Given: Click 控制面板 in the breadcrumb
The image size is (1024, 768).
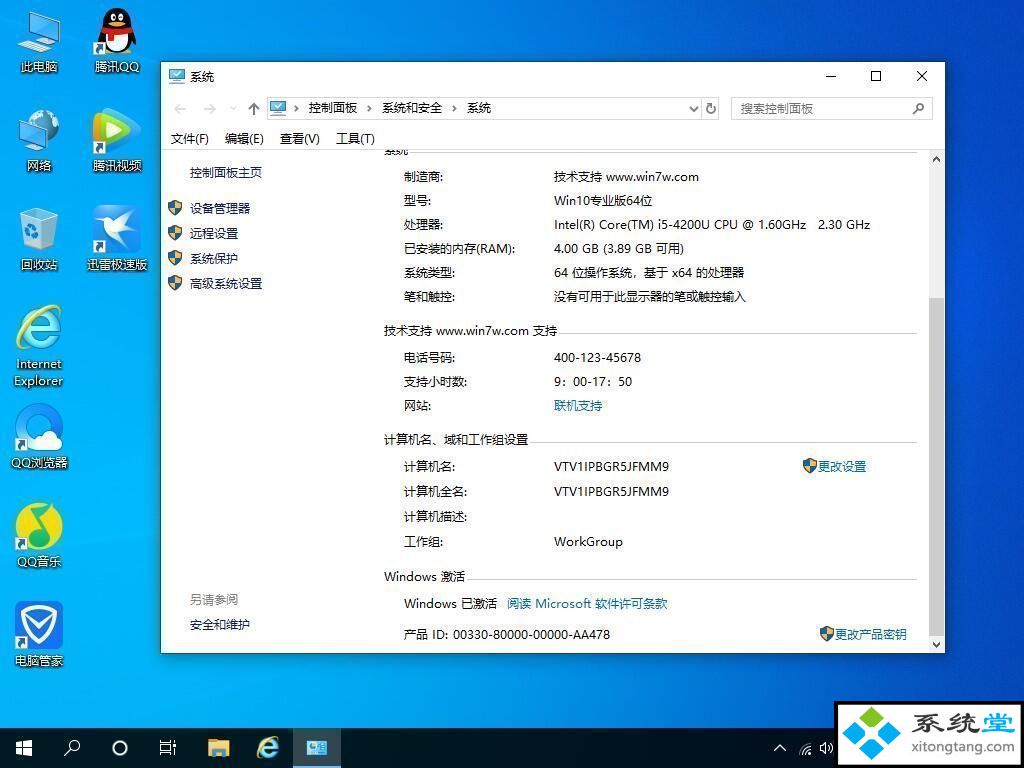Looking at the screenshot, I should click(333, 108).
